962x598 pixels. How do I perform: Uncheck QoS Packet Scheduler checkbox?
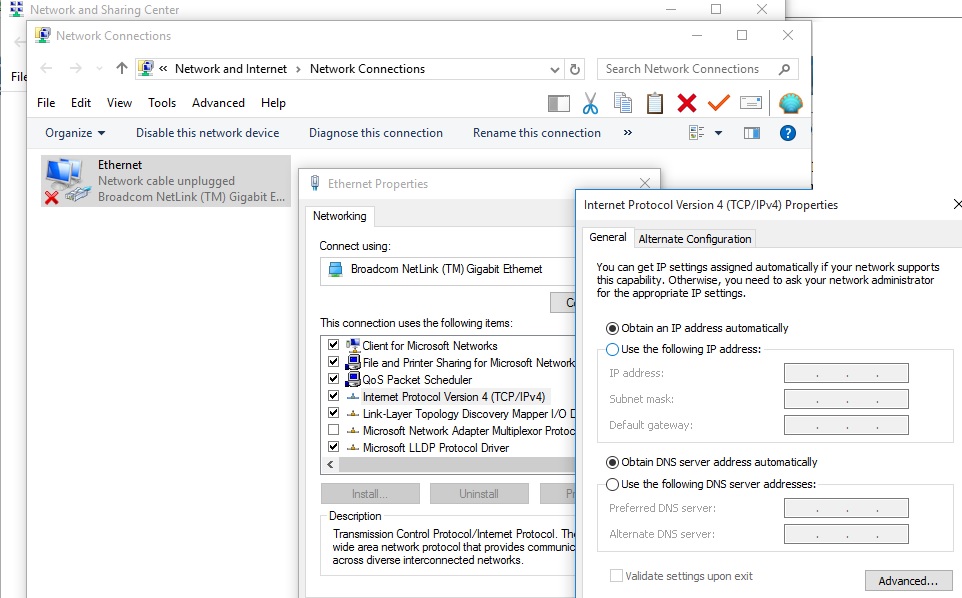(x=333, y=380)
